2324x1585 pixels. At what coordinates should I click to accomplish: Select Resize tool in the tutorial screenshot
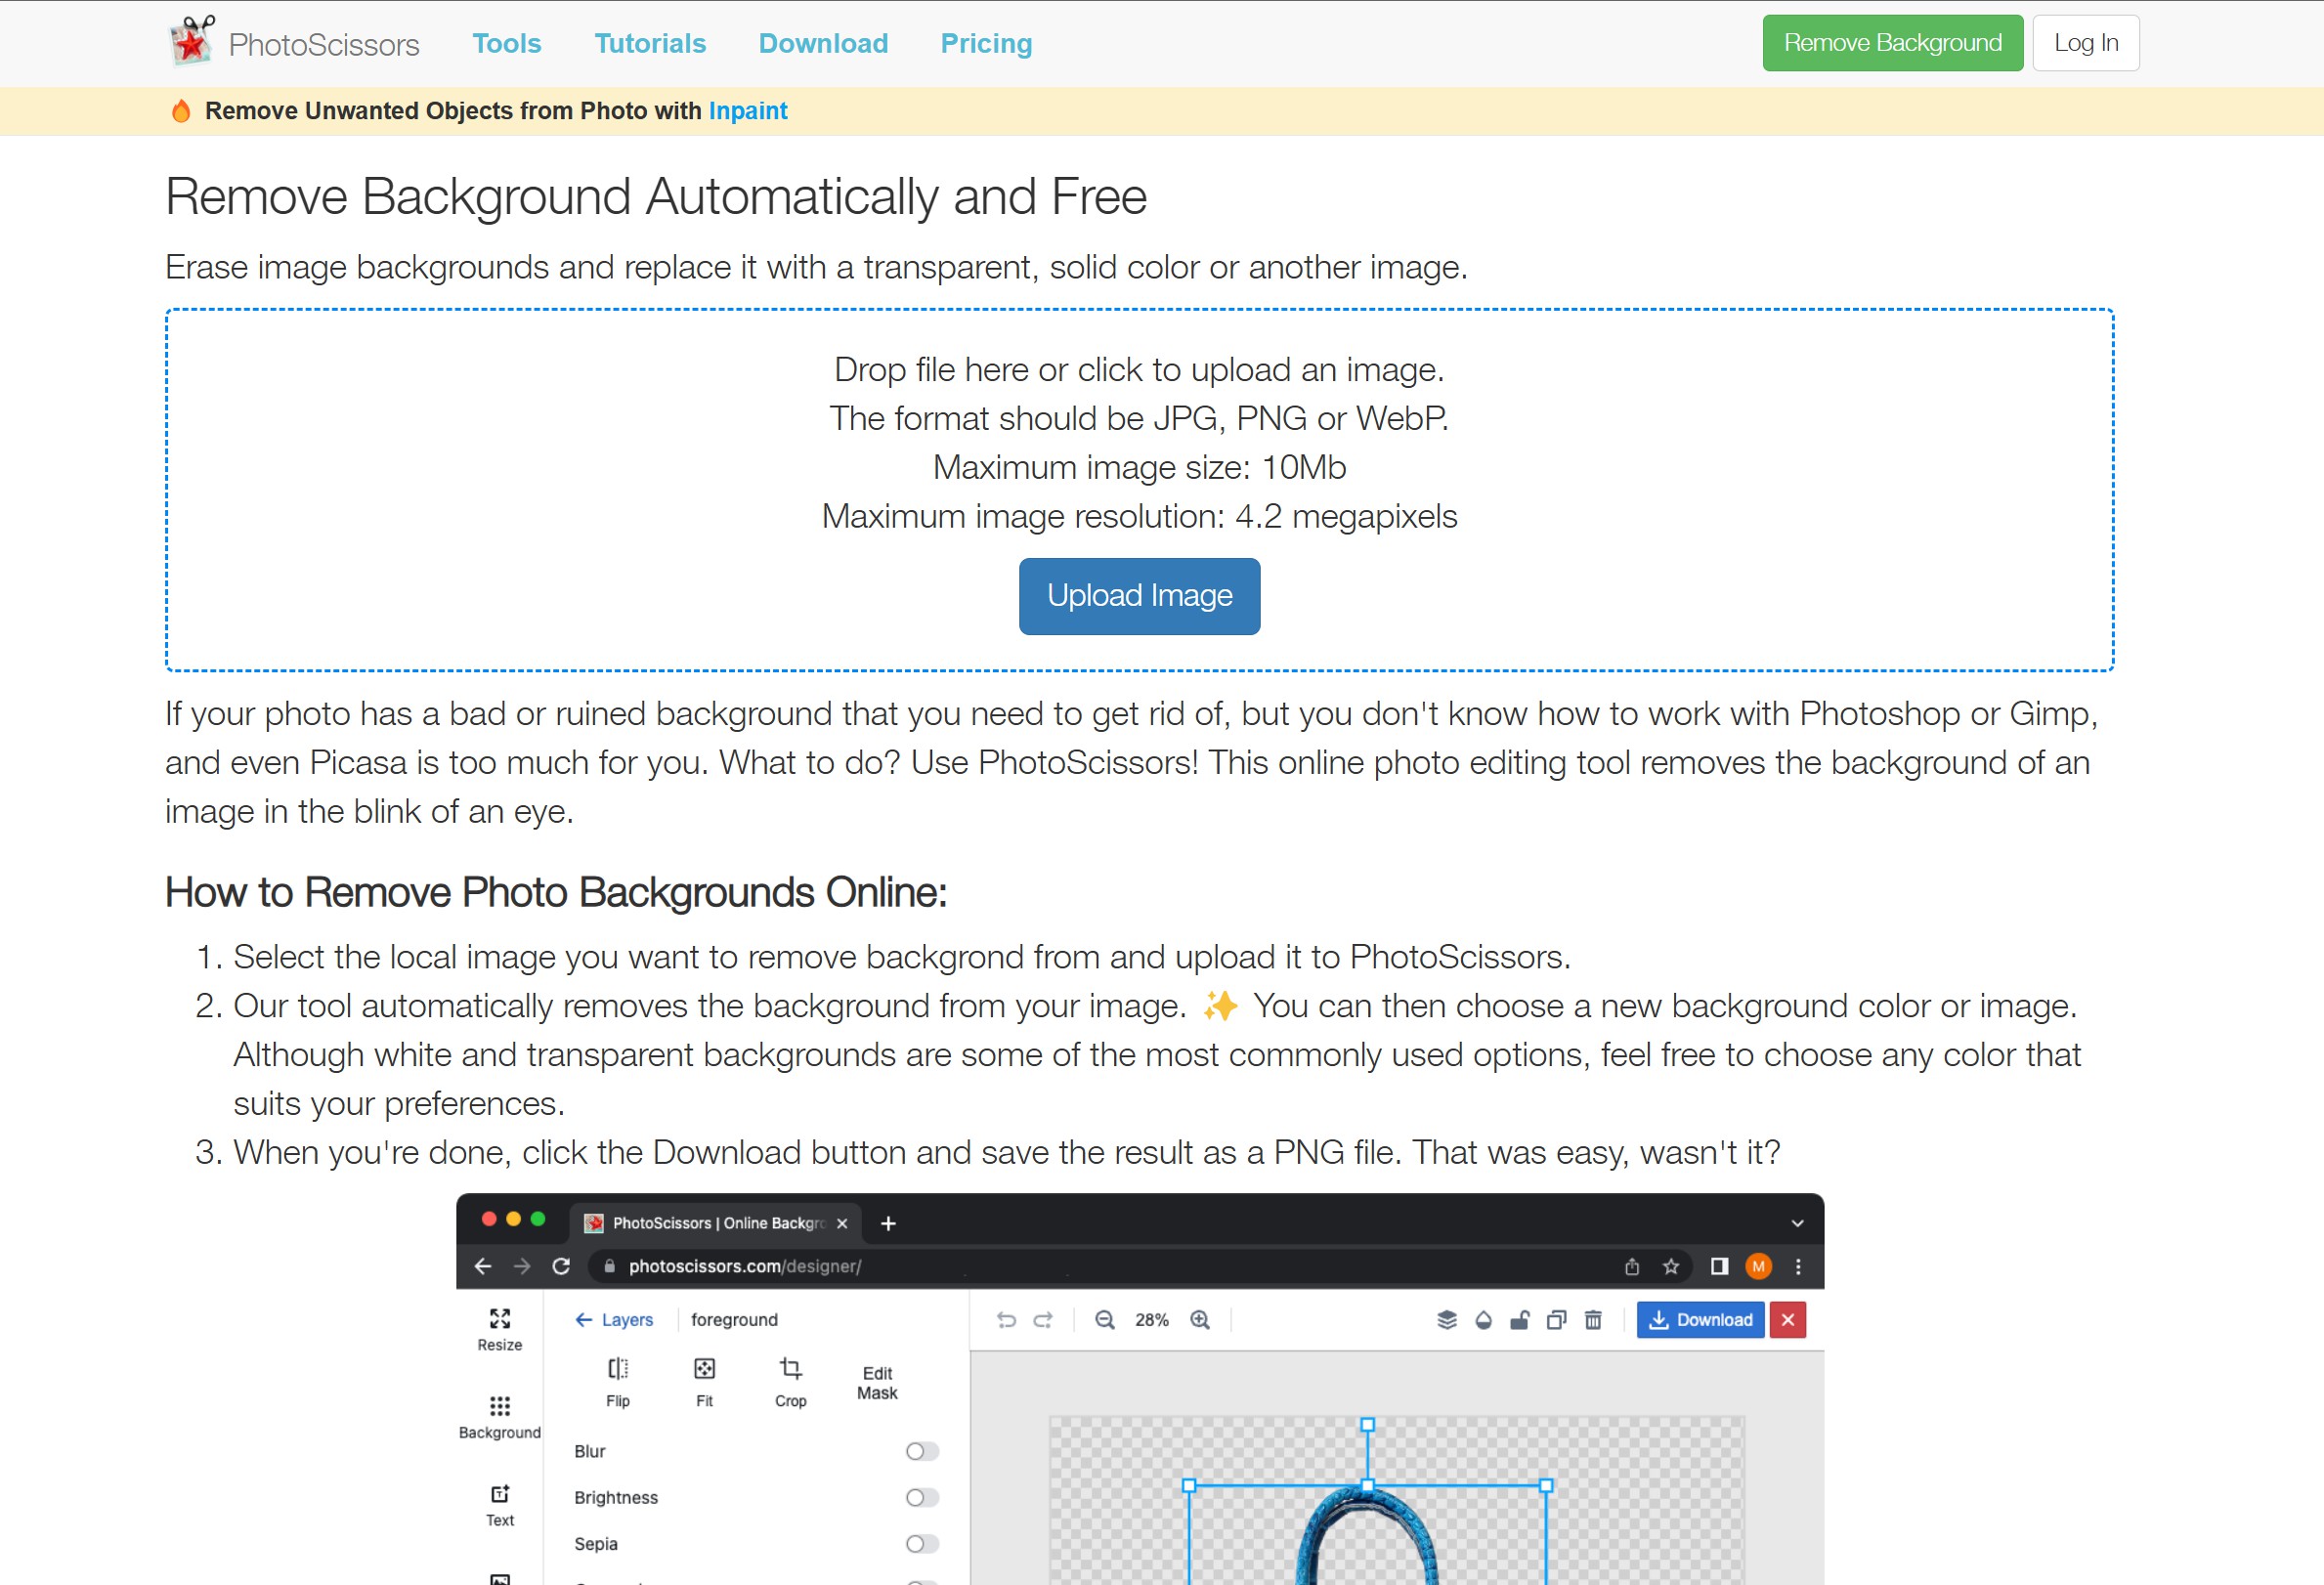coord(500,1329)
